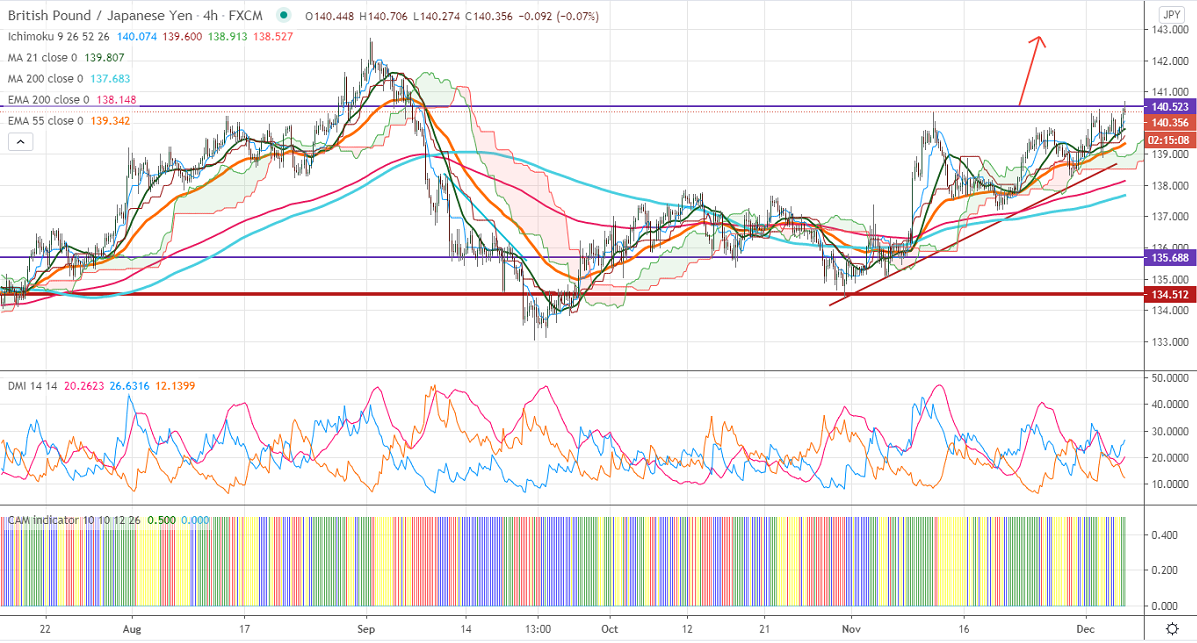1197x643 pixels.
Task: Click the EMA 200 value 138.148
Action: tap(117, 100)
